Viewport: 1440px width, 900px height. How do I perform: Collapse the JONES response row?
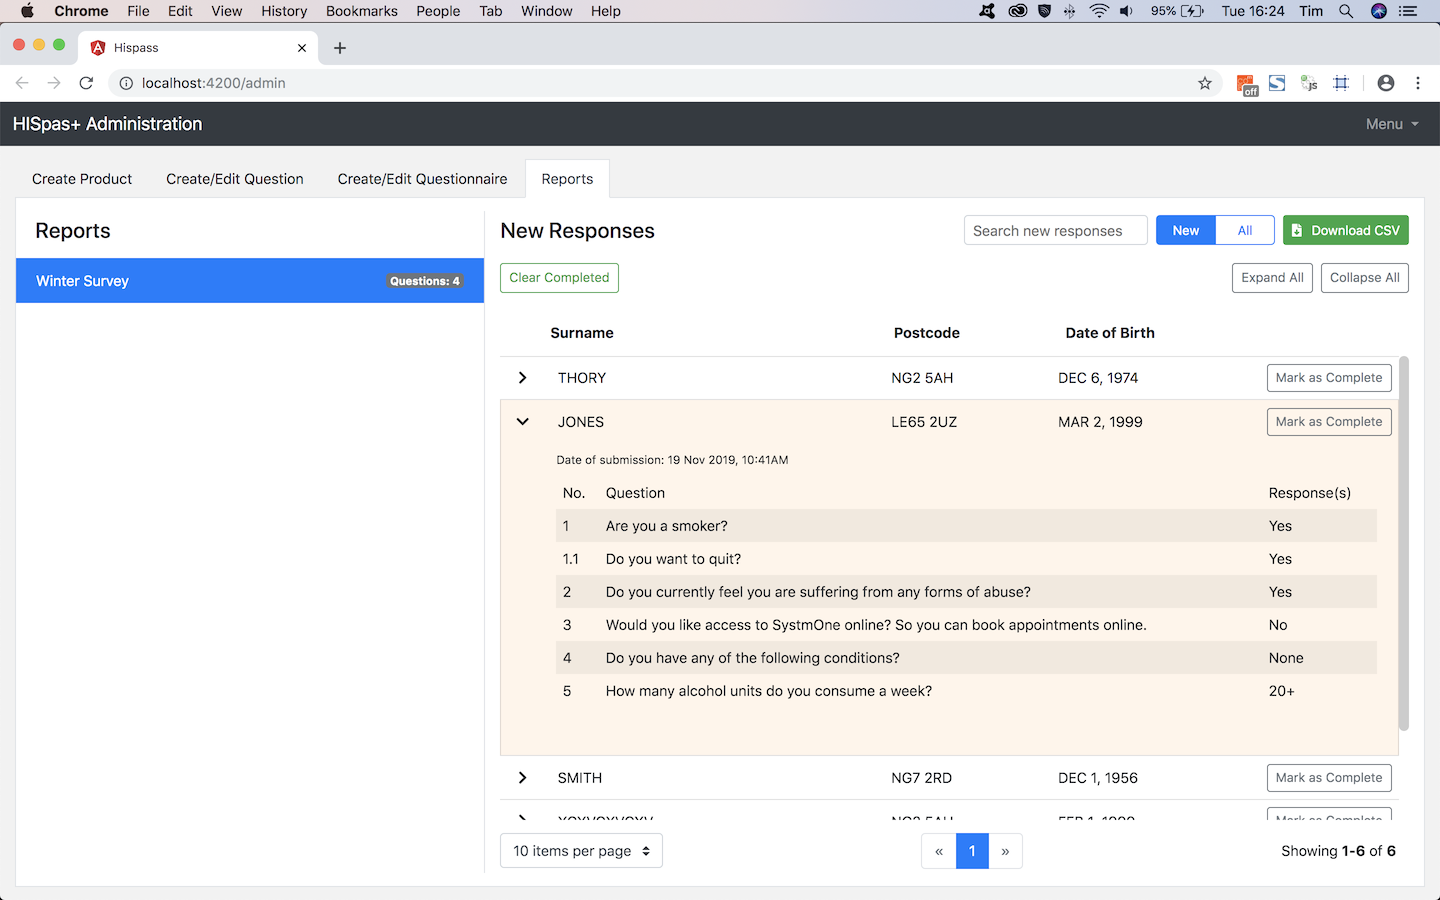[x=522, y=422]
